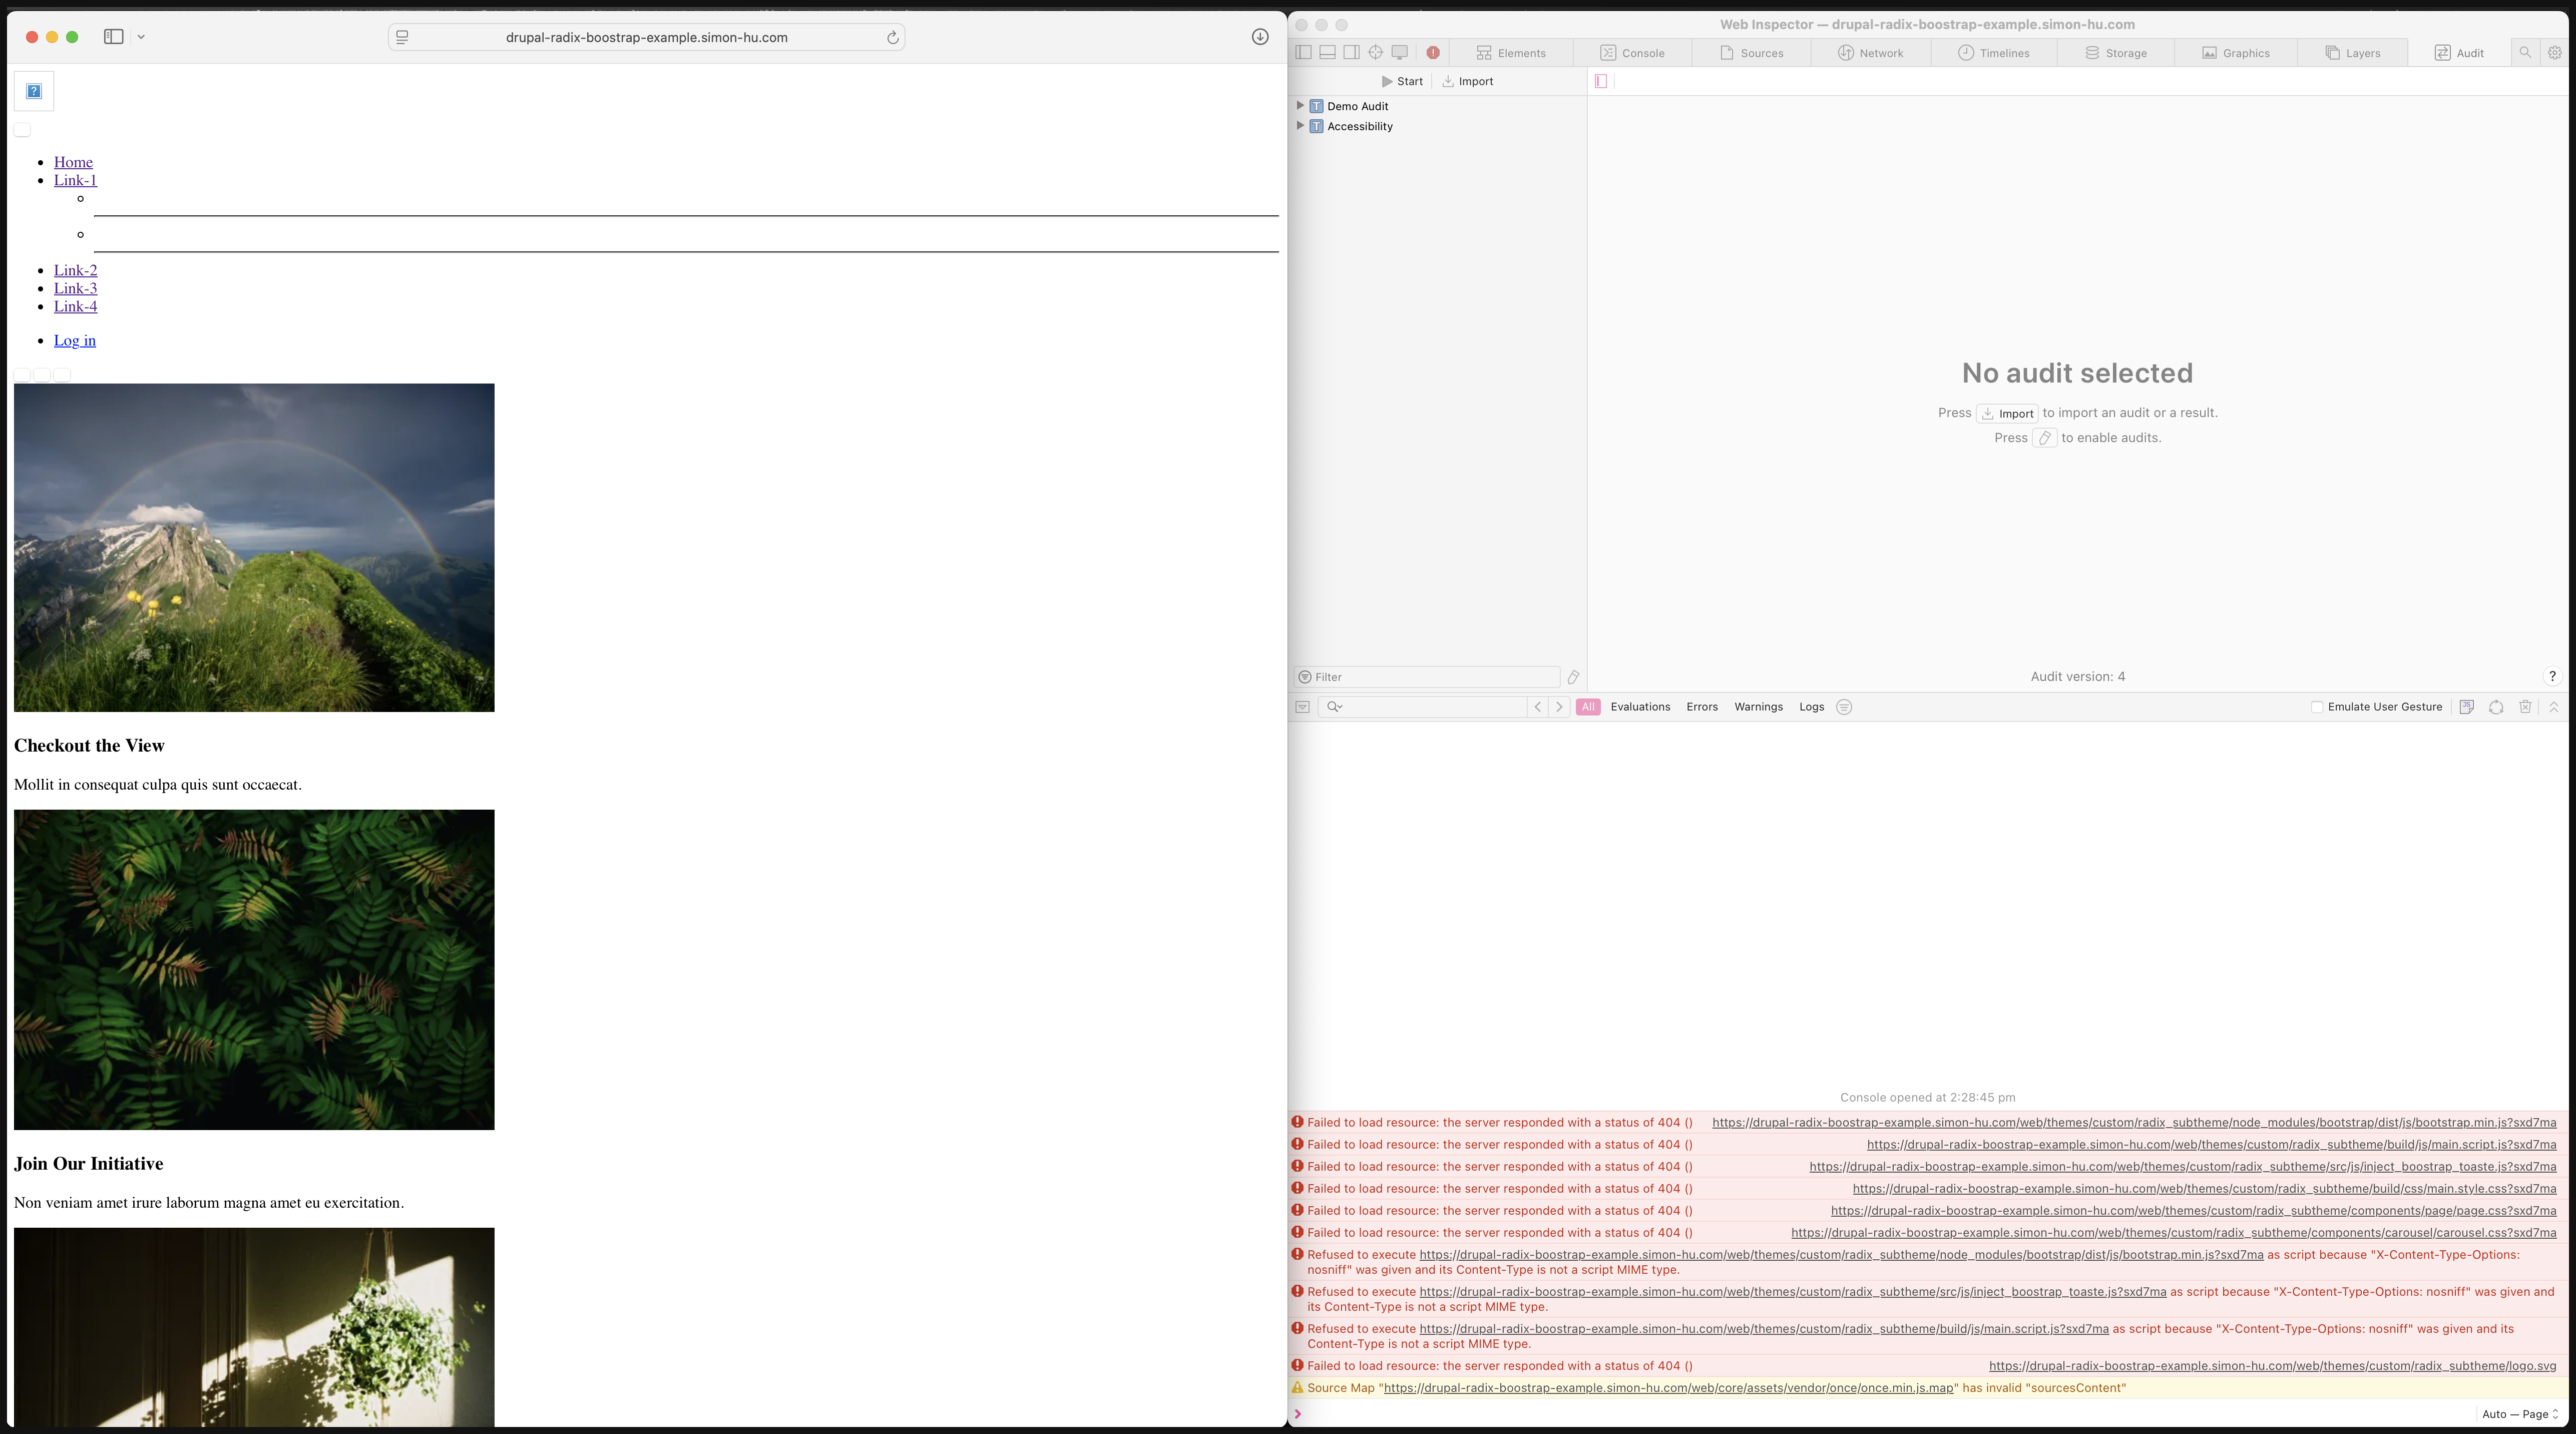Viewport: 2576px width, 1434px height.
Task: Click the audit edit pencil icon
Action: (1573, 677)
